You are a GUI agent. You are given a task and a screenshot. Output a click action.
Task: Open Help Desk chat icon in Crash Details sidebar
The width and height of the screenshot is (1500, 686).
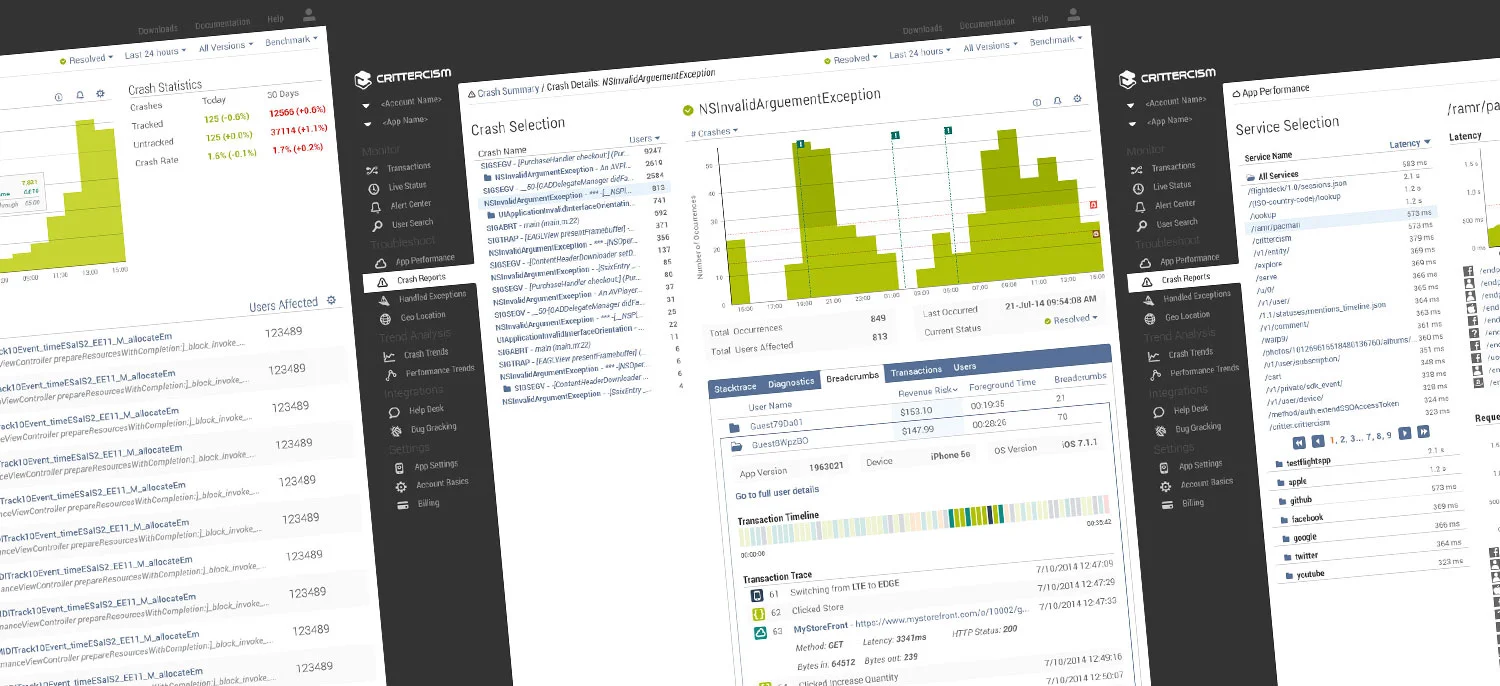click(x=392, y=411)
